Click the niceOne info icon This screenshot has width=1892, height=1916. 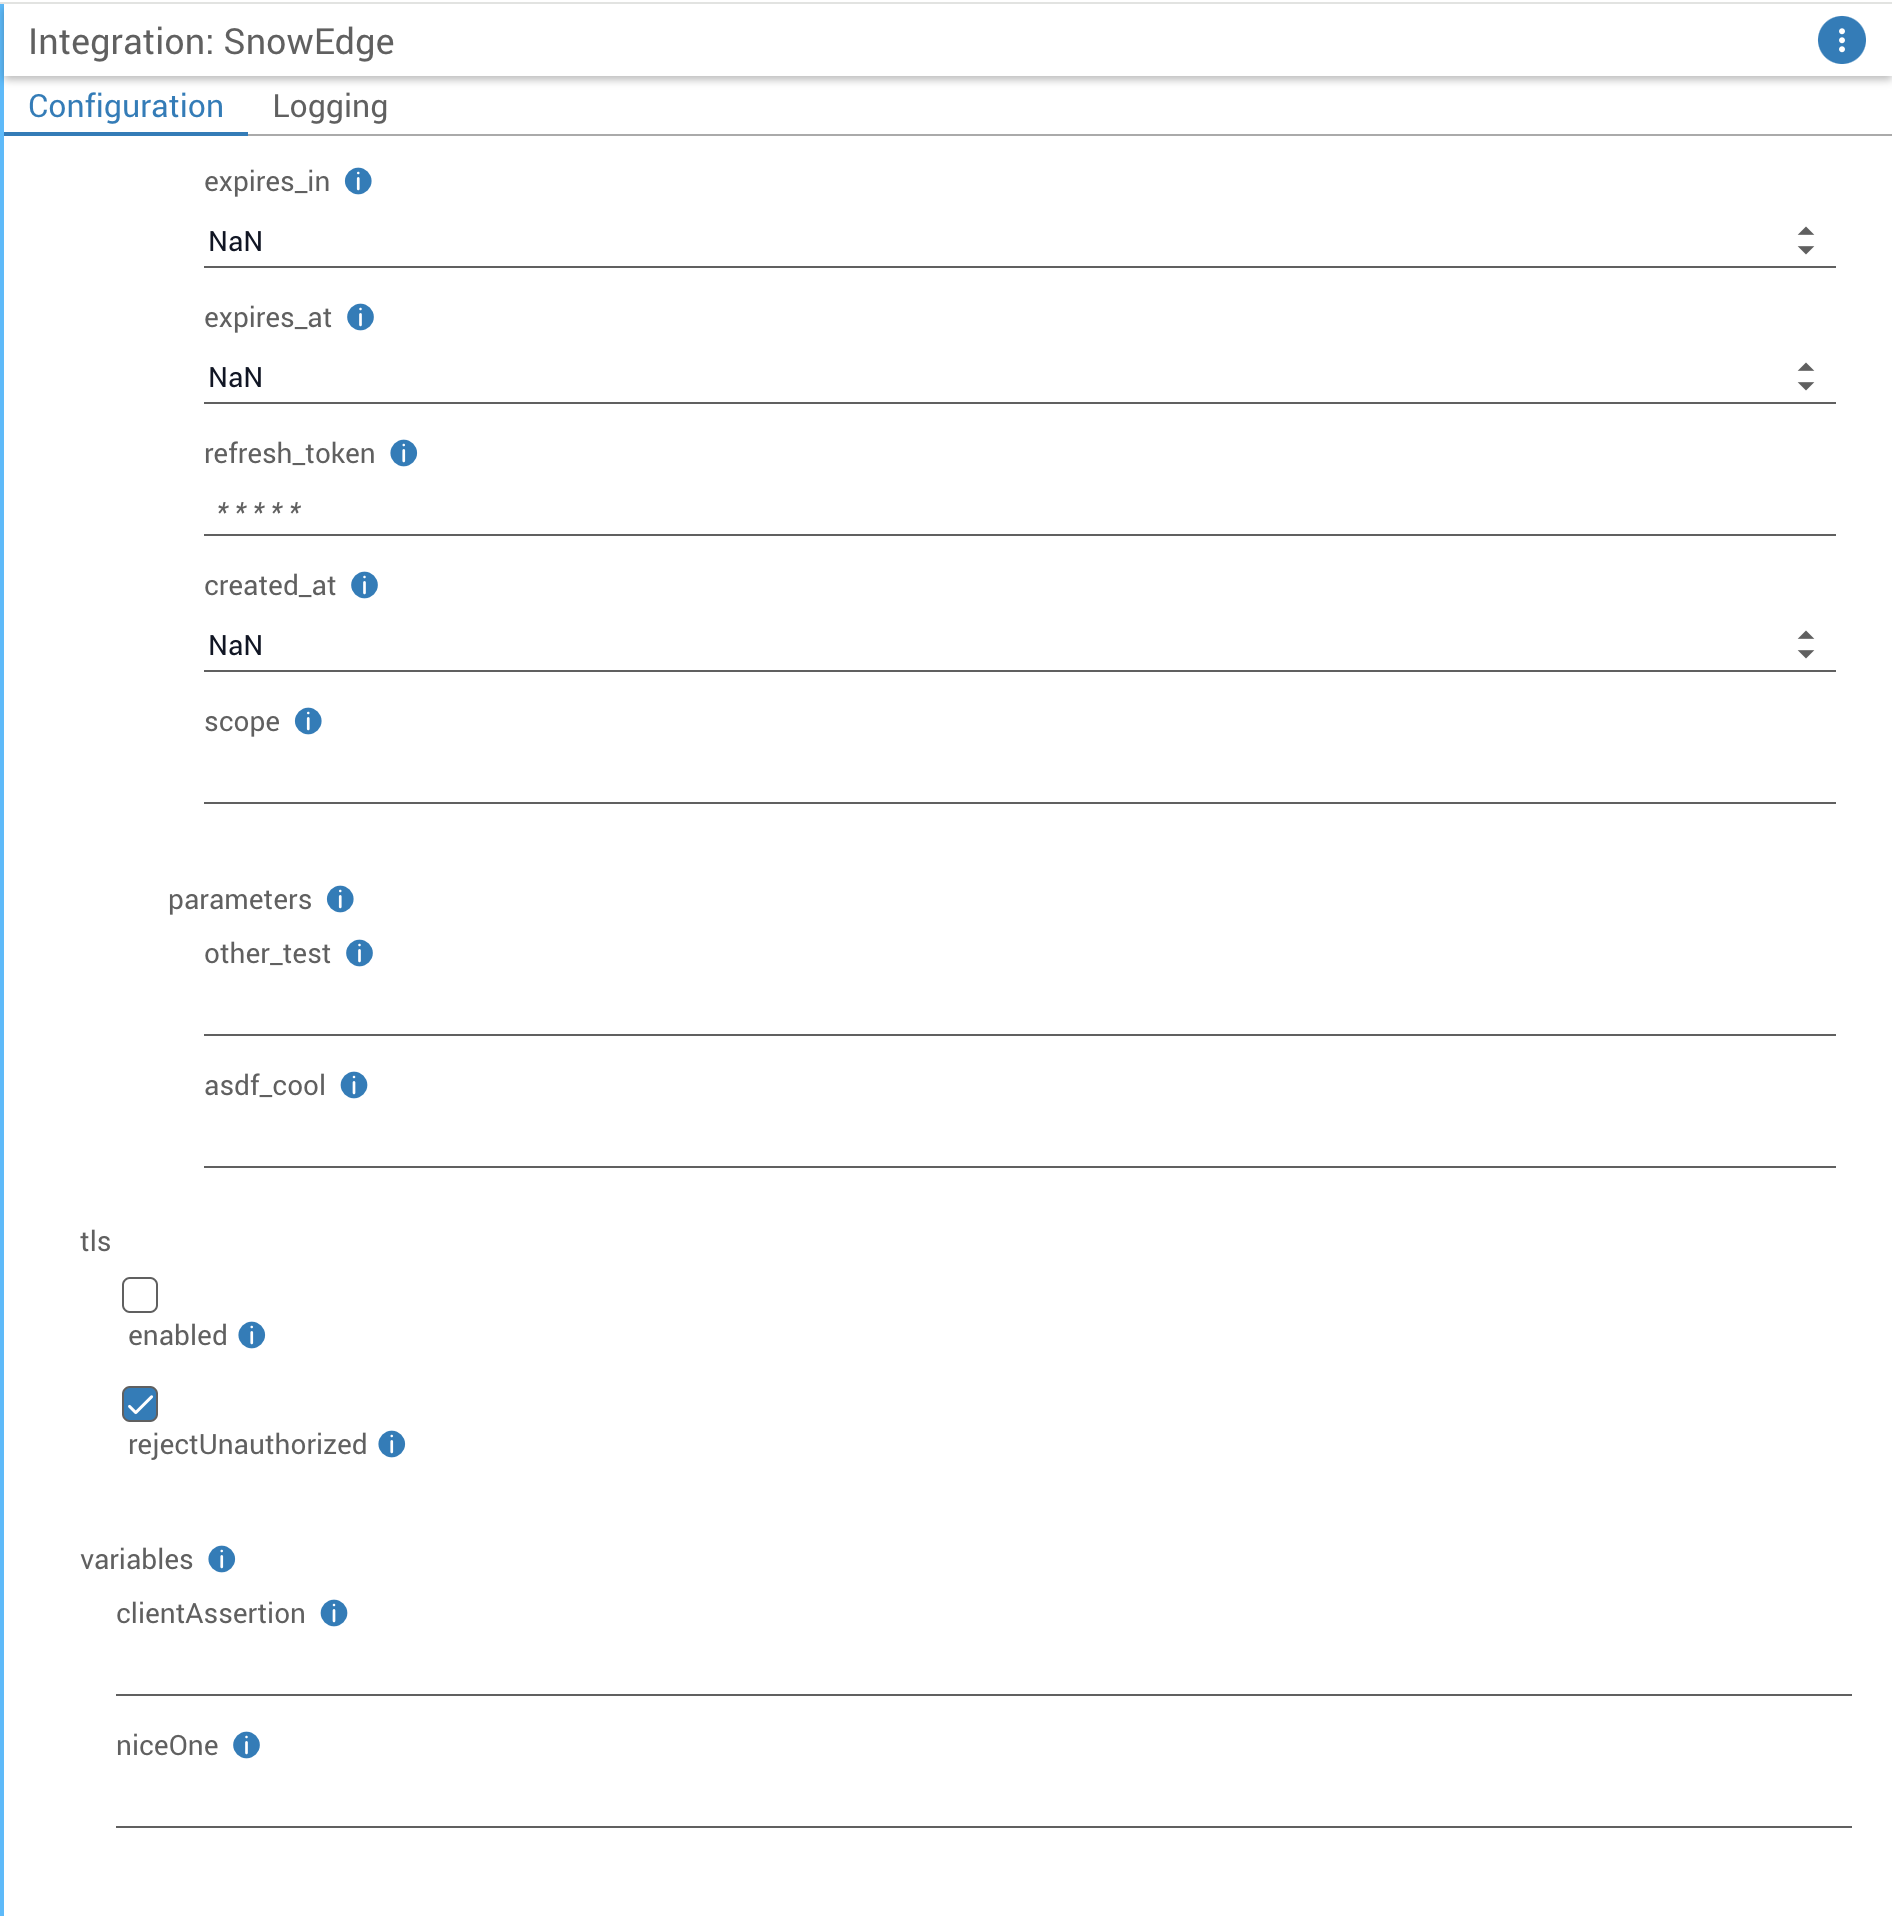tap(246, 1745)
